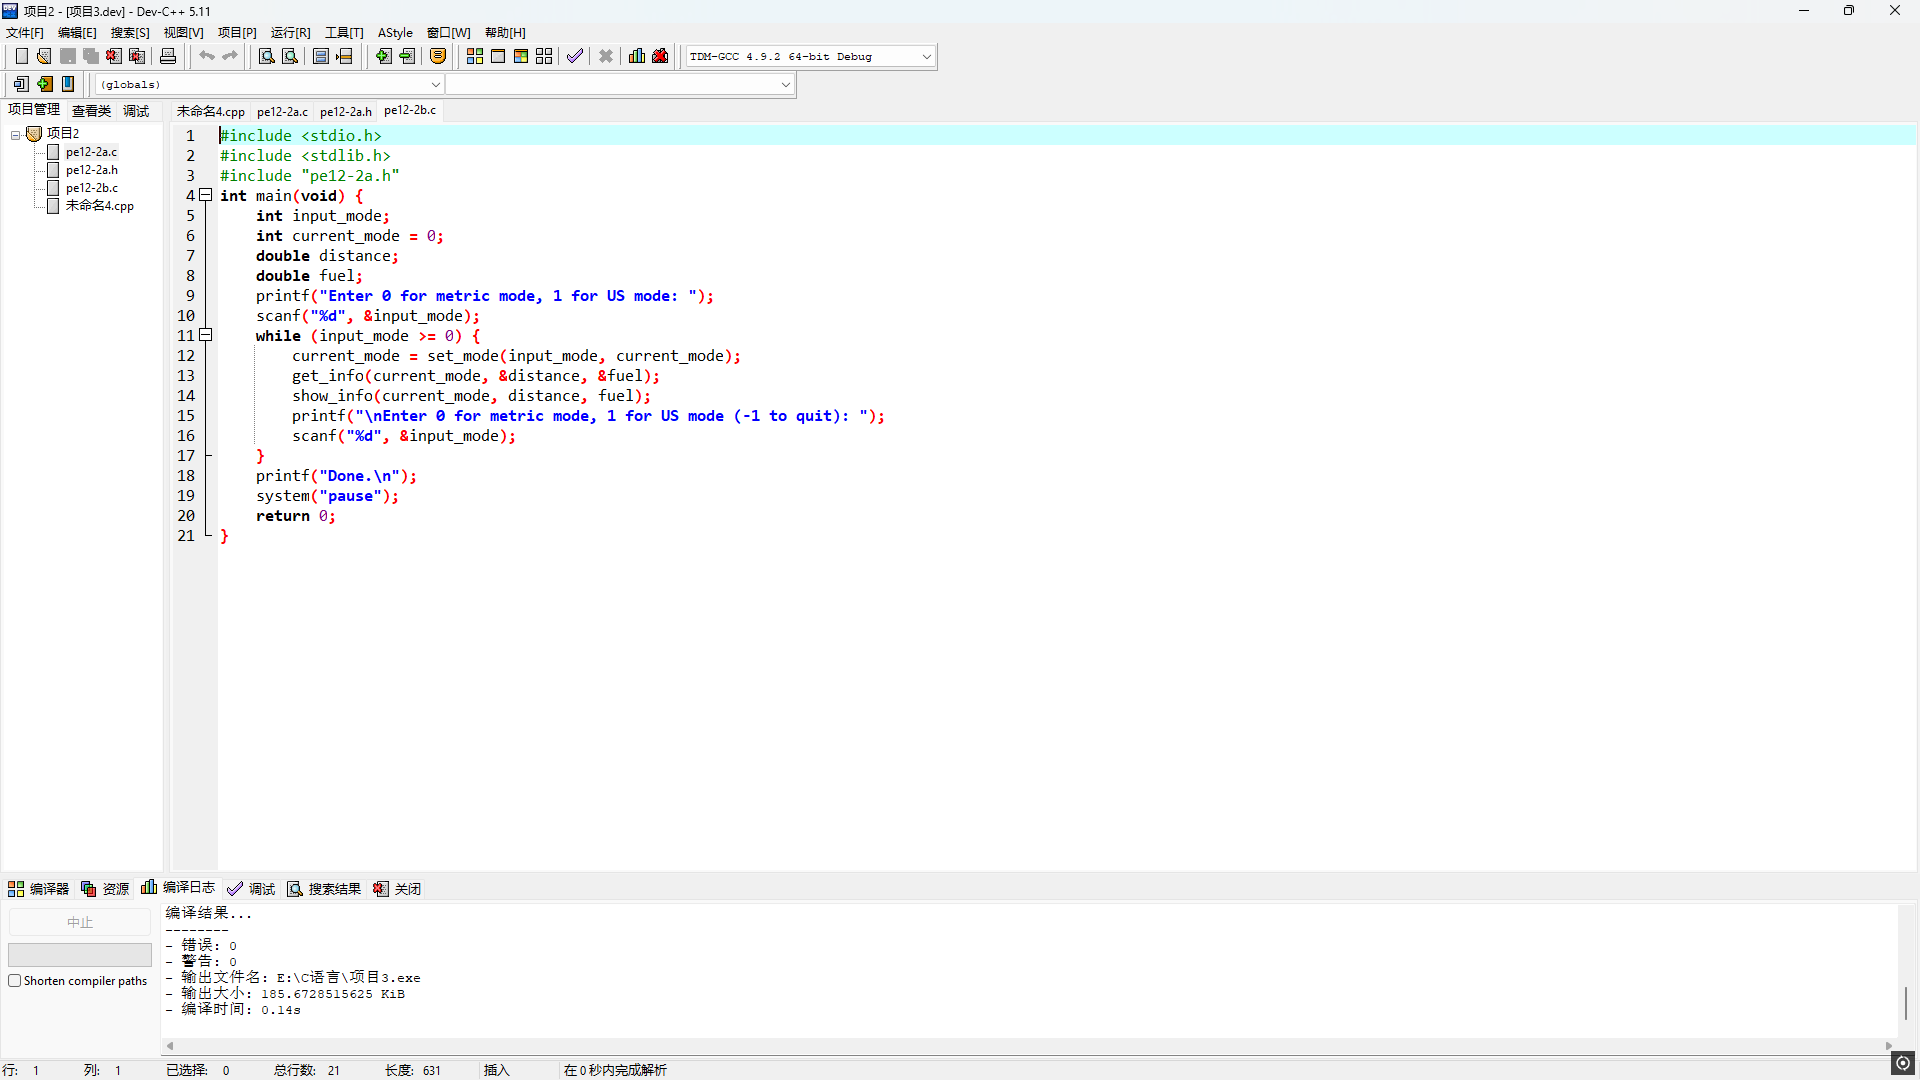Screen dimensions: 1920x1080
Task: Switch to the pe12-2a.h editor tab
Action: click(345, 111)
